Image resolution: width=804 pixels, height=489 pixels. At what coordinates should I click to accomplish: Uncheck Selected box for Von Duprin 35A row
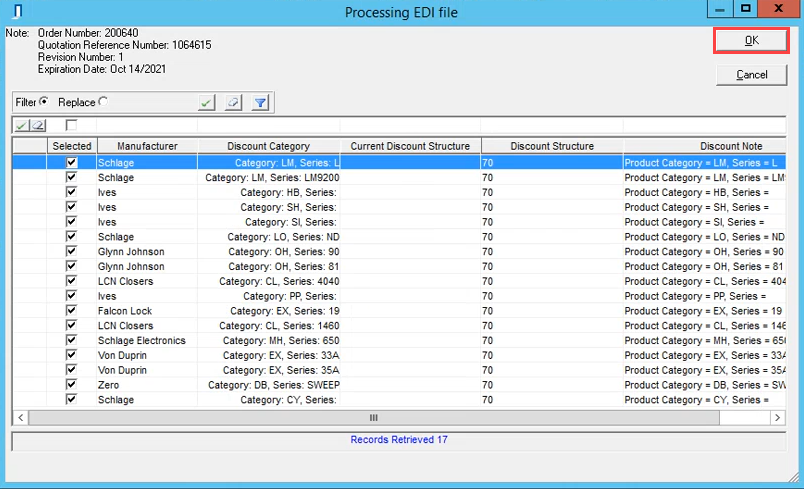pos(71,370)
